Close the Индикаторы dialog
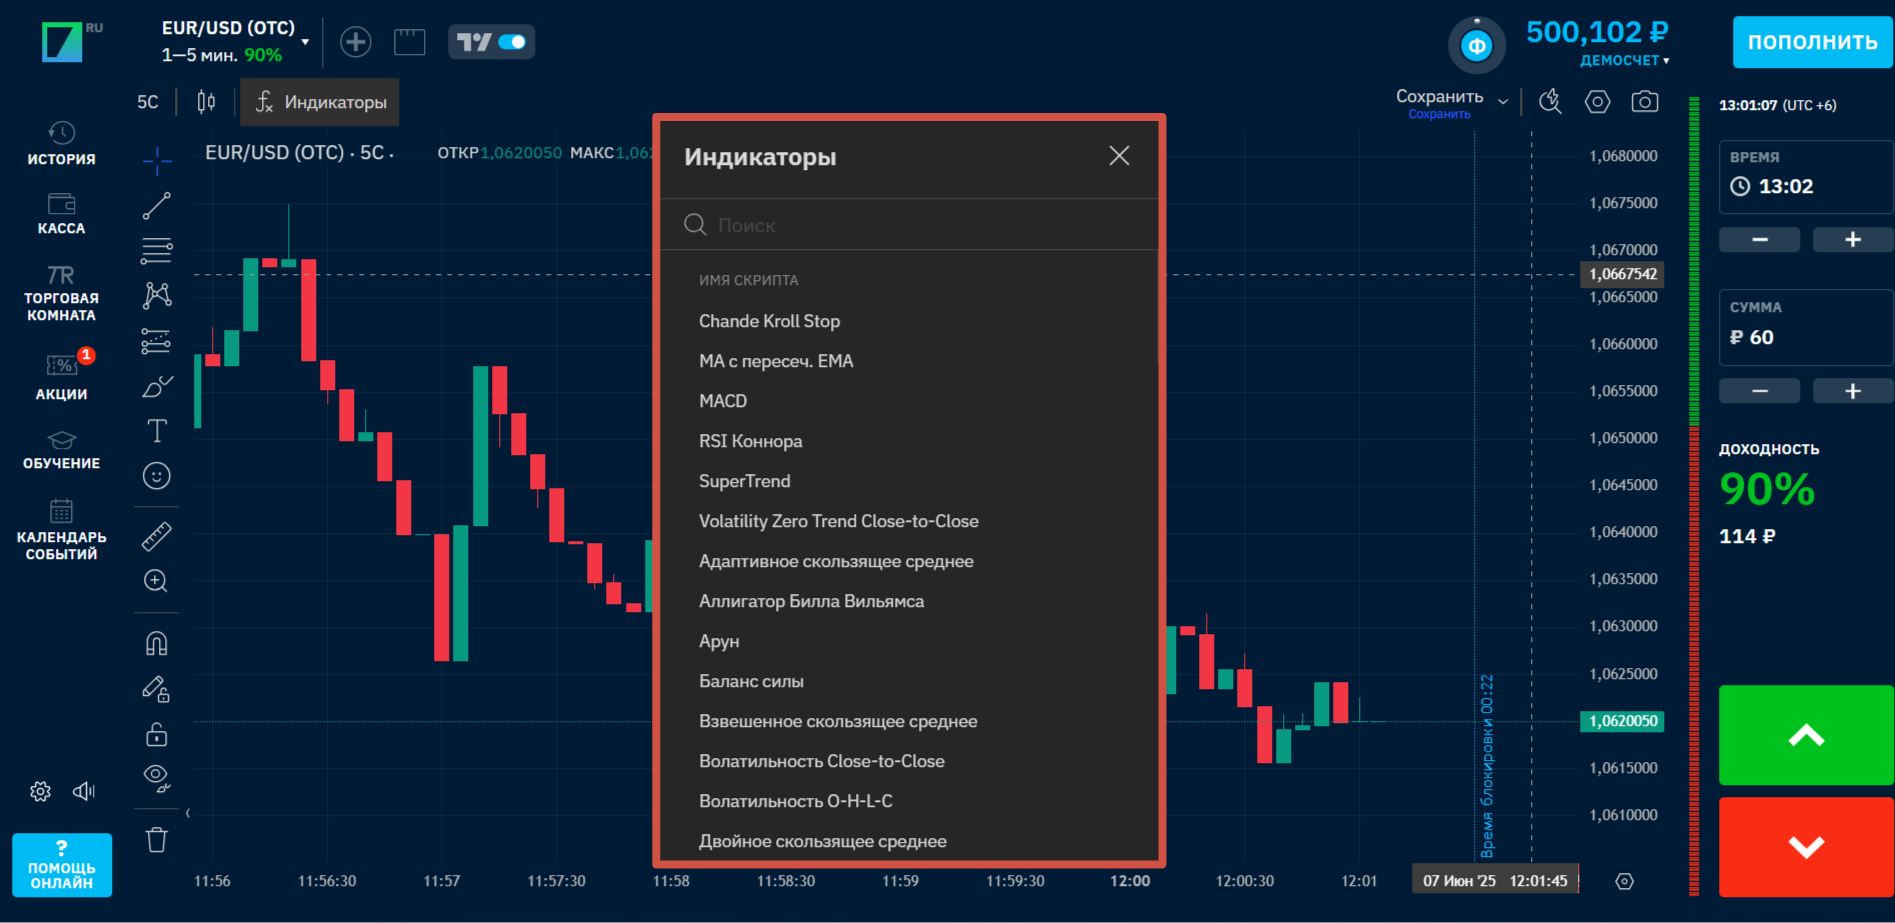Screen dimensions: 1895x923 [1119, 156]
